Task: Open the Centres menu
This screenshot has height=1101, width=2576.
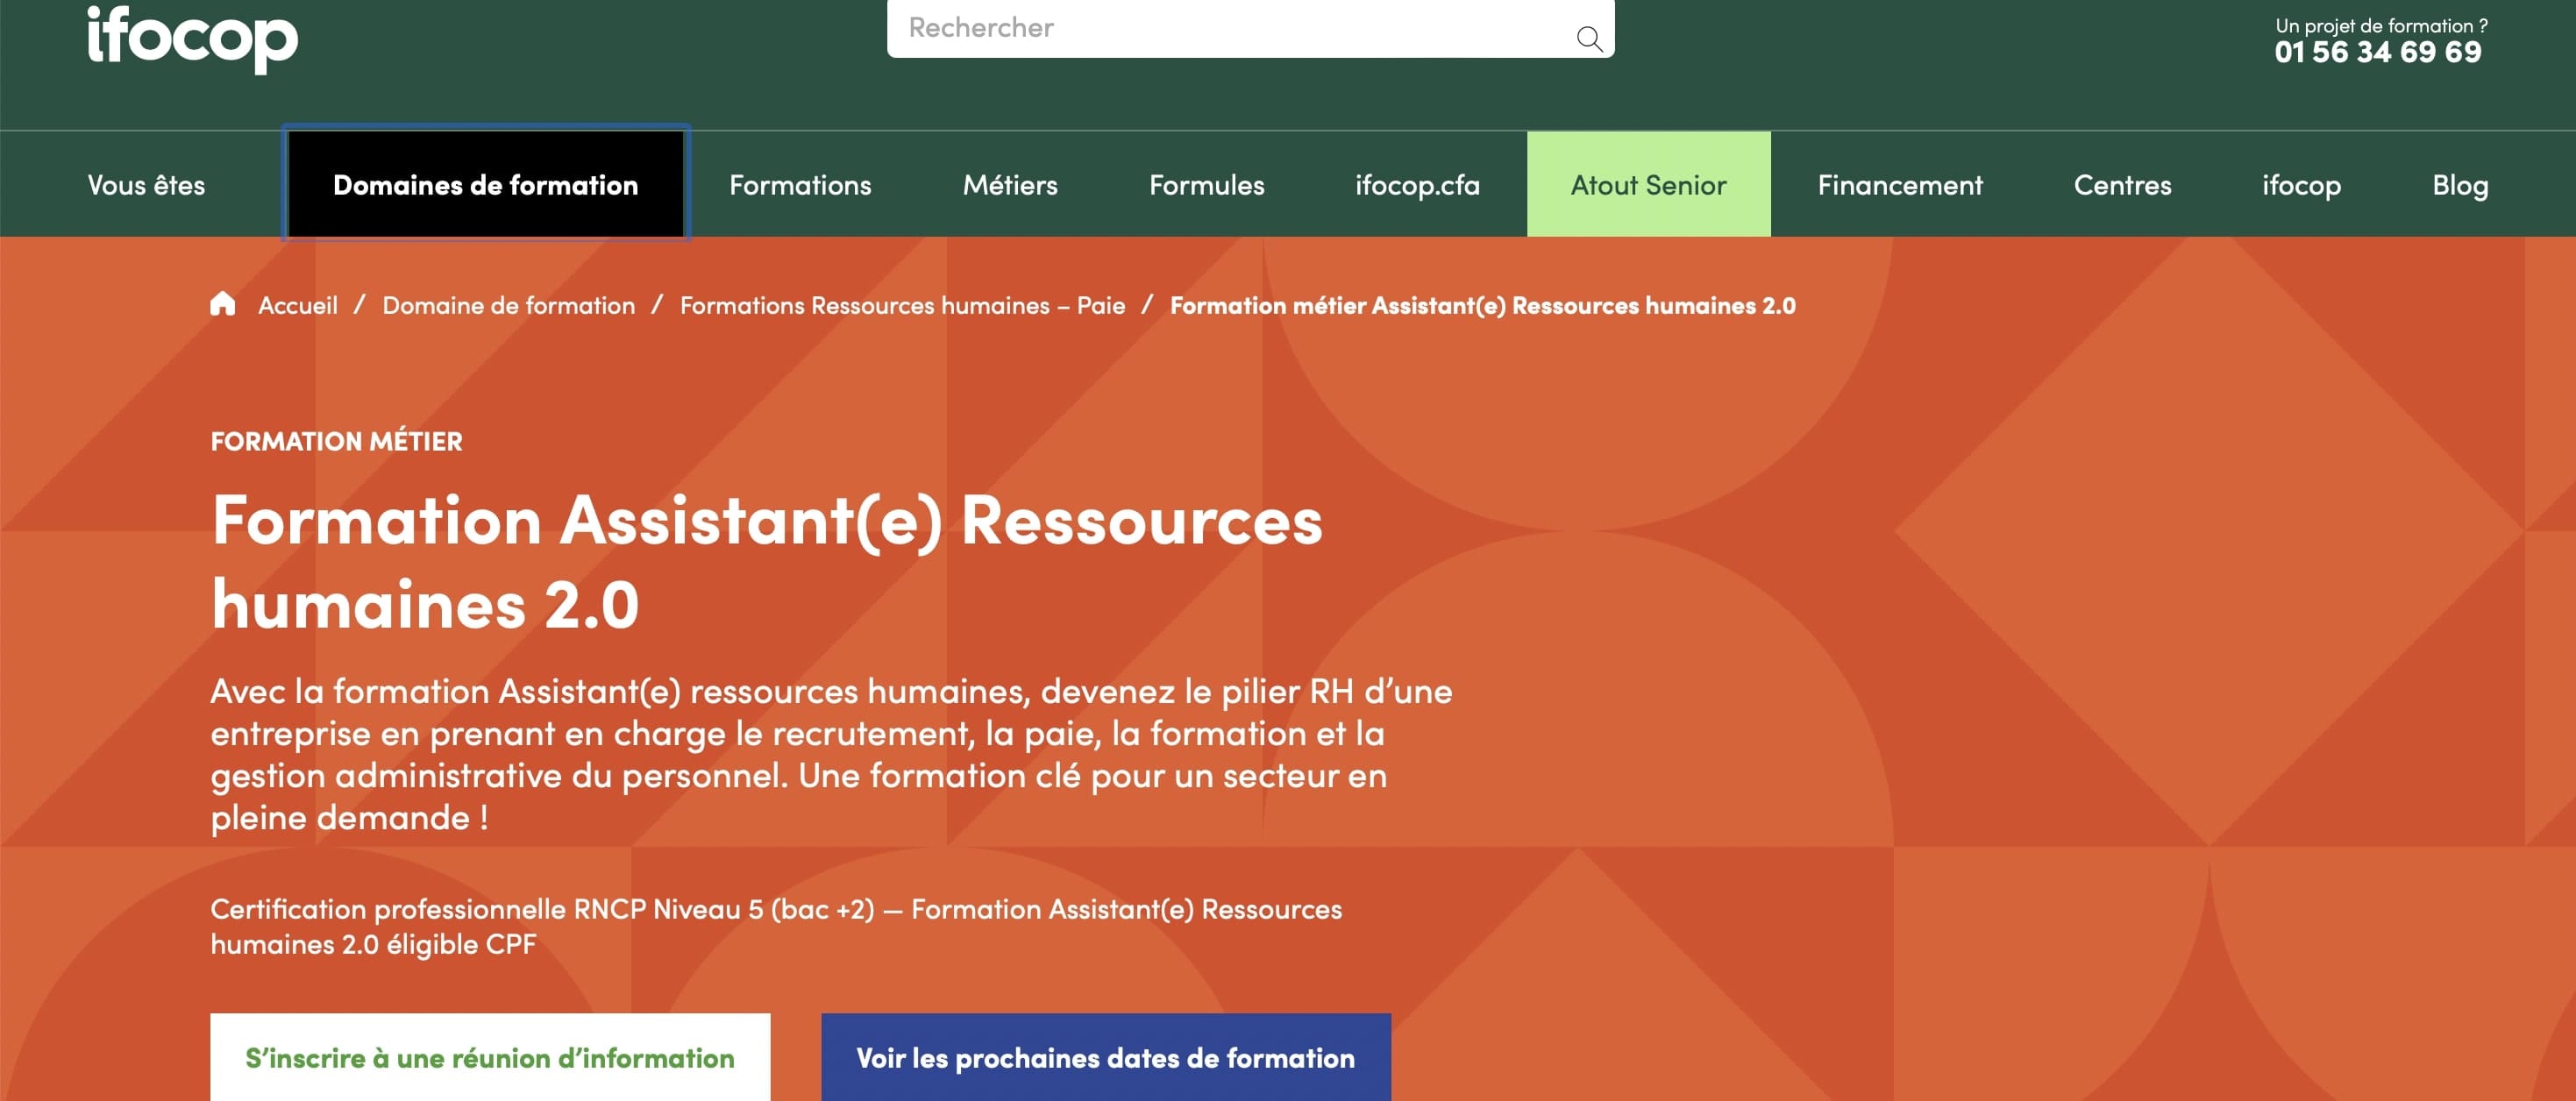Action: [x=2122, y=185]
